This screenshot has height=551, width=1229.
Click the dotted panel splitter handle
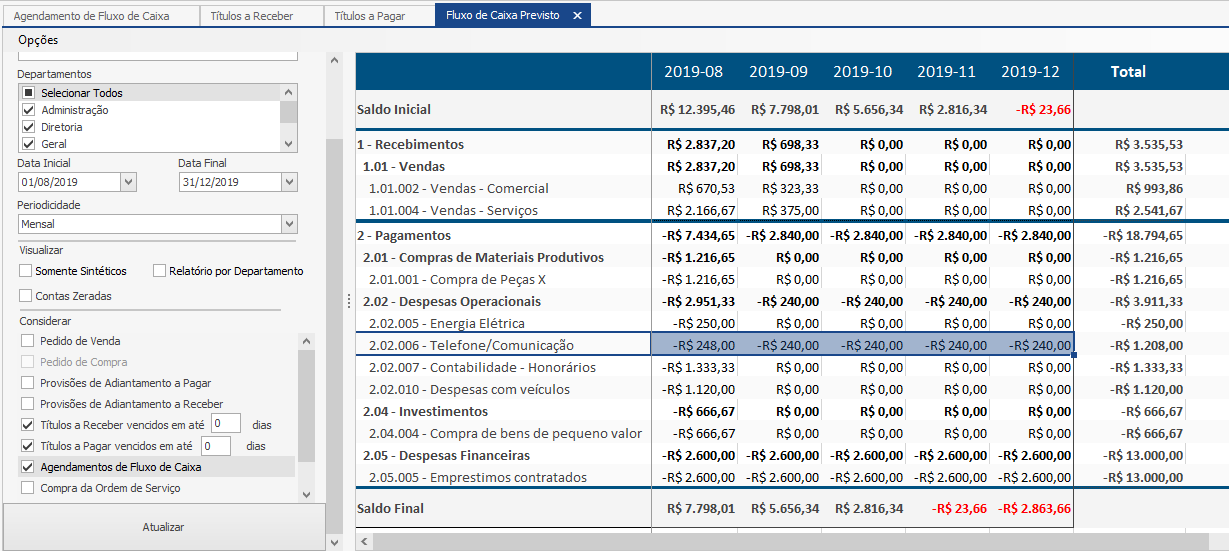coord(348,300)
